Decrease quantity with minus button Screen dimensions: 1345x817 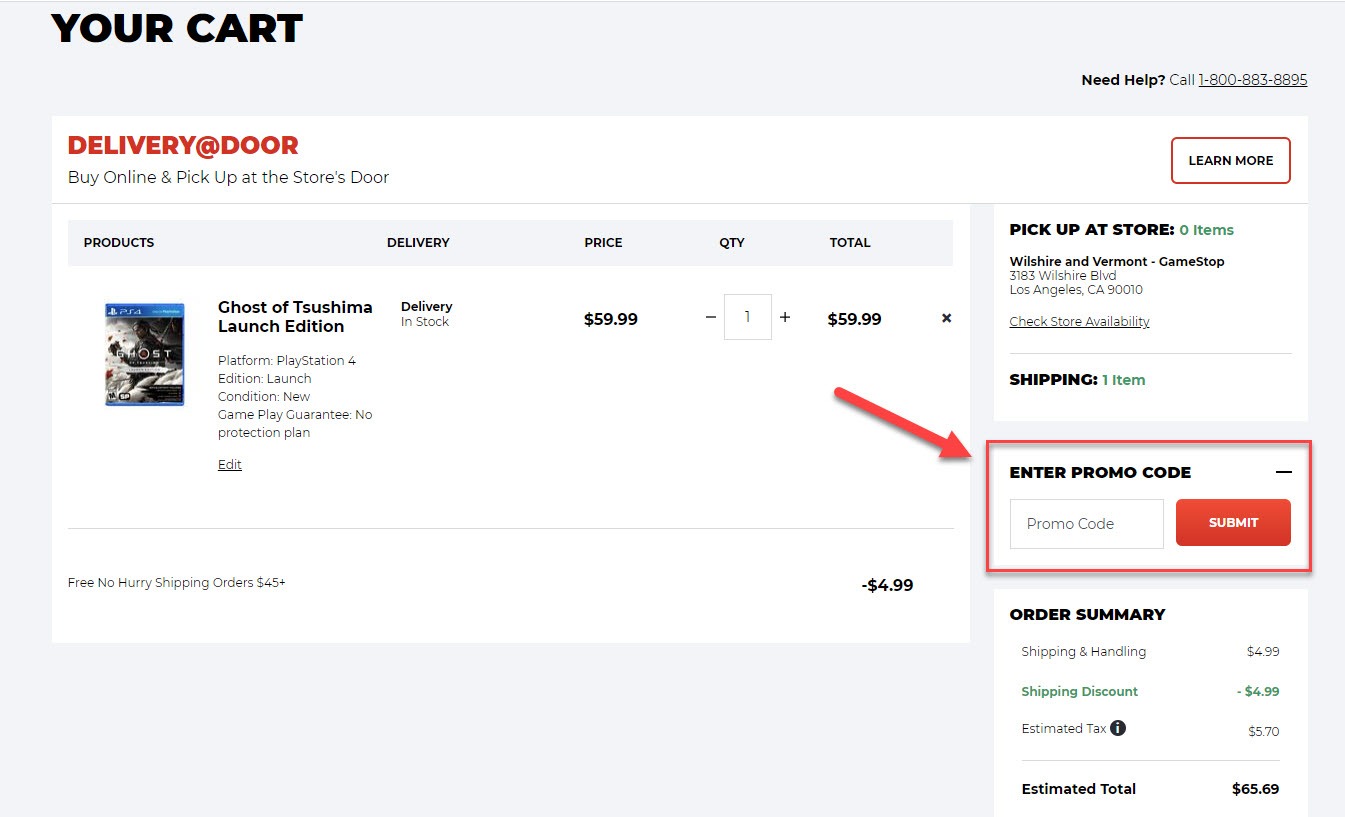pos(711,317)
